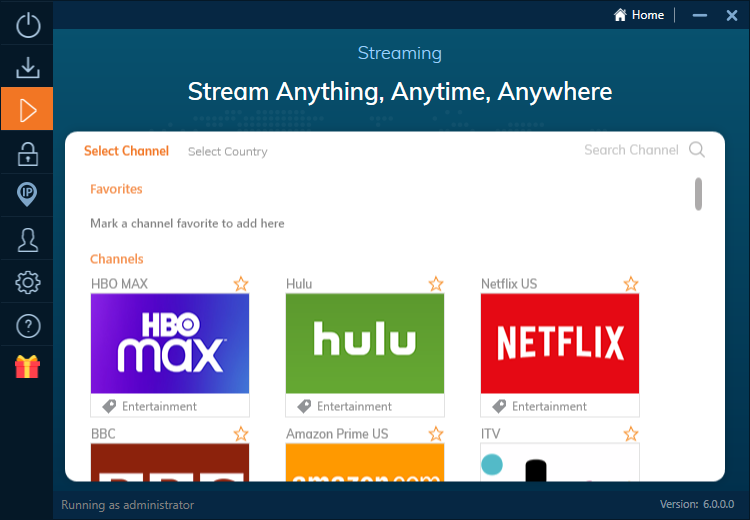Click the Favorites section heading
The width and height of the screenshot is (750, 520).
[x=116, y=189]
